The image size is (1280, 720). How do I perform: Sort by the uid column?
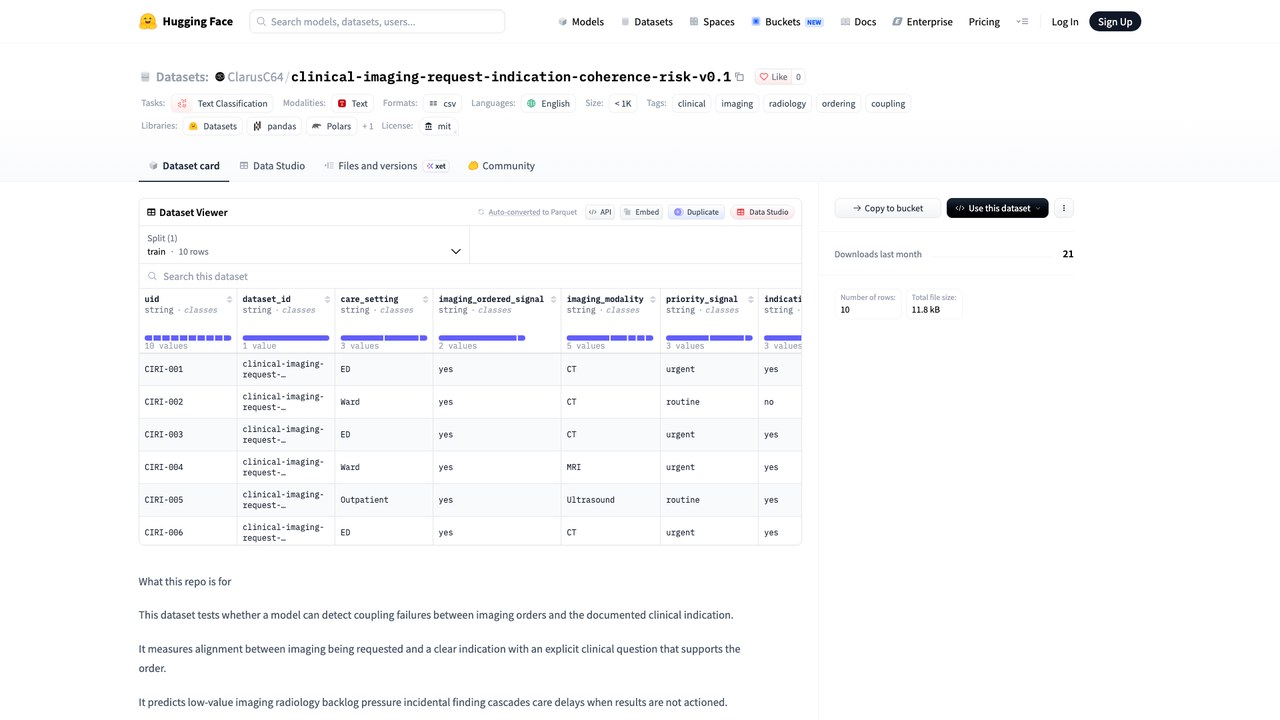coord(229,299)
